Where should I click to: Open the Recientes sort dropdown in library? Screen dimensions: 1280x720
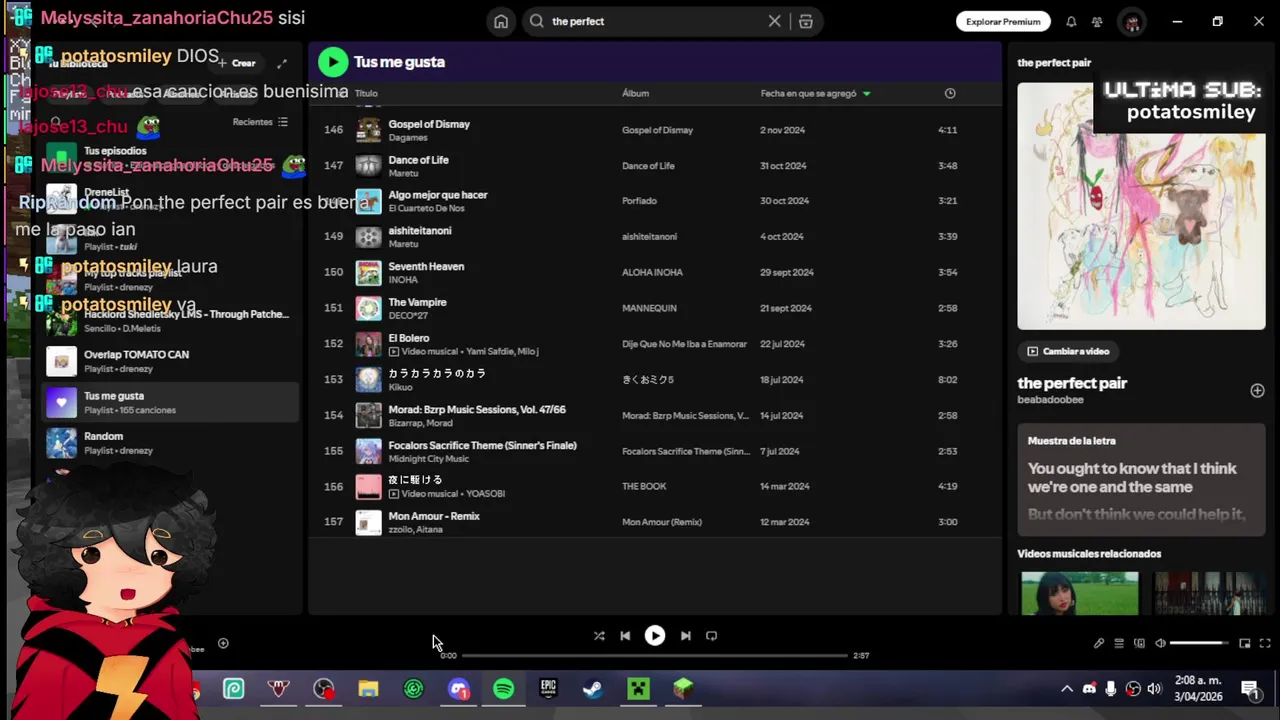[x=260, y=122]
